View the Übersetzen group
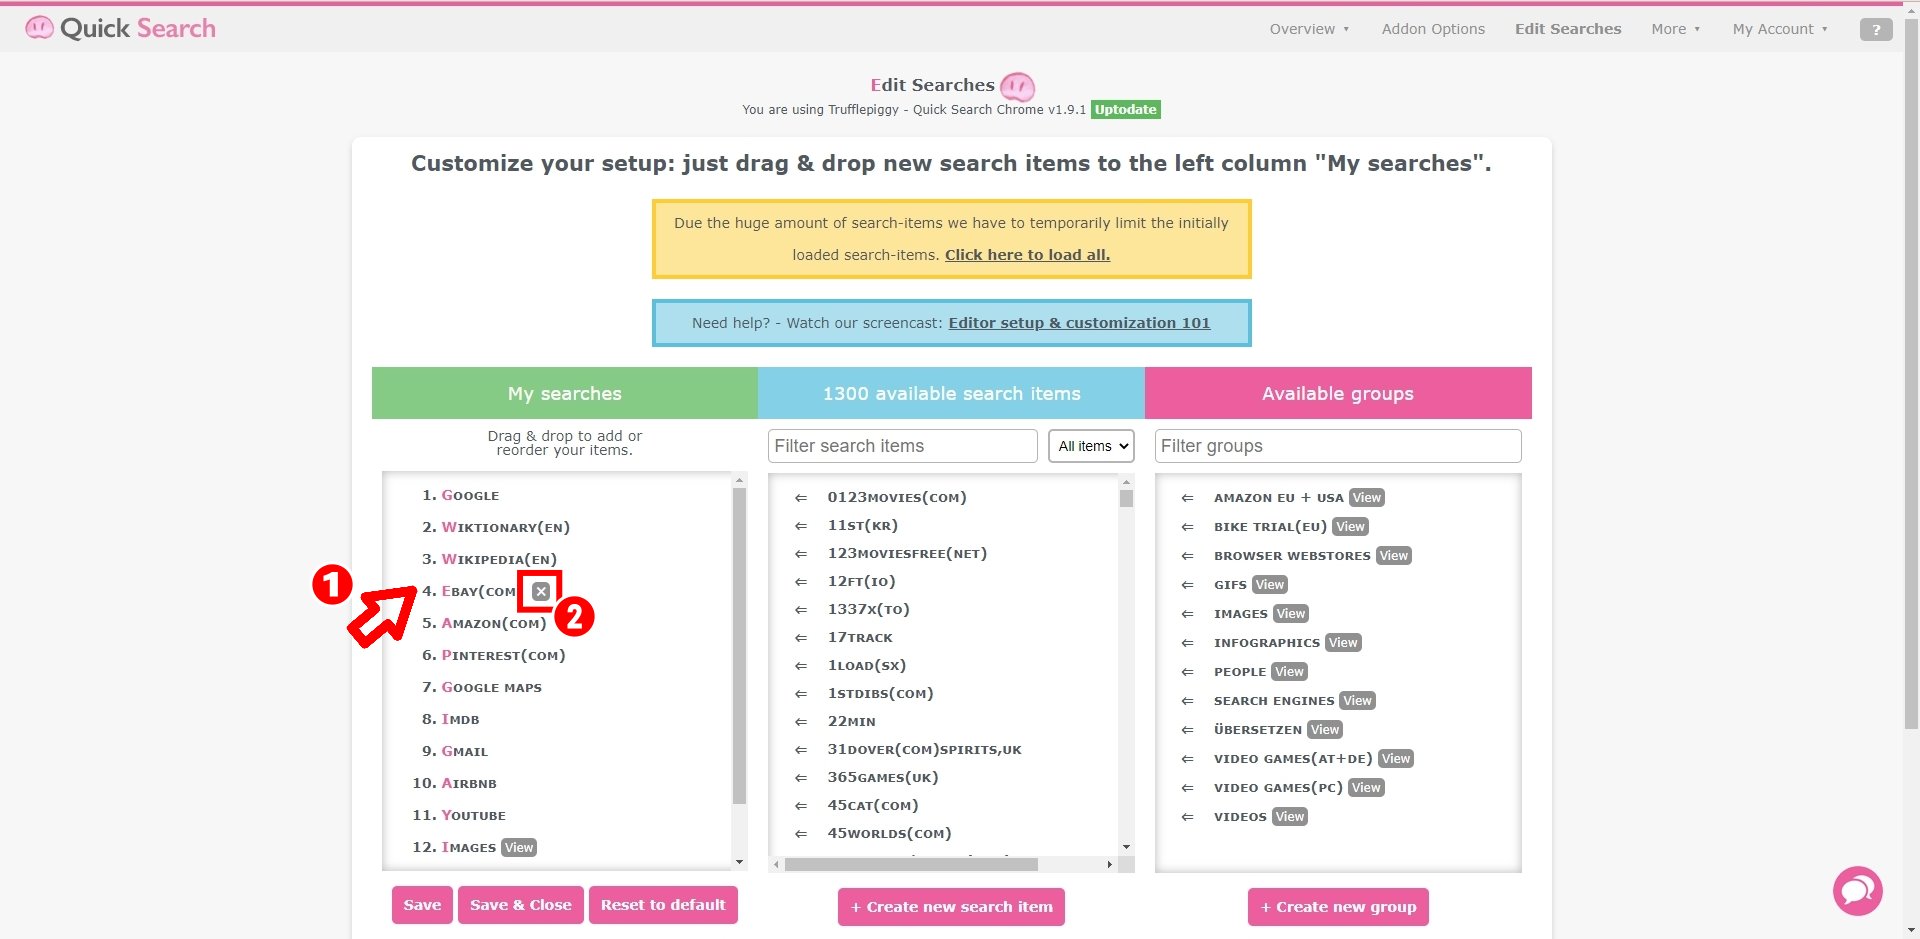Viewport: 1920px width, 939px height. pos(1325,729)
